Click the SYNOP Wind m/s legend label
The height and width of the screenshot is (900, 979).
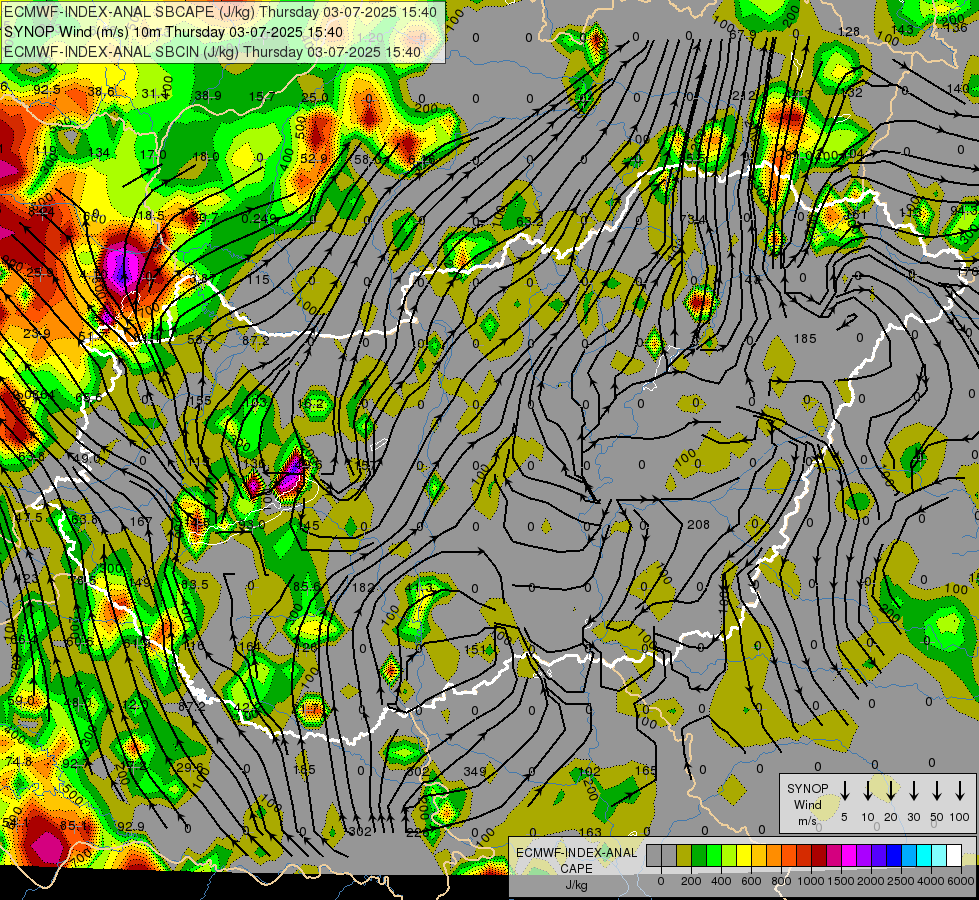(x=807, y=804)
